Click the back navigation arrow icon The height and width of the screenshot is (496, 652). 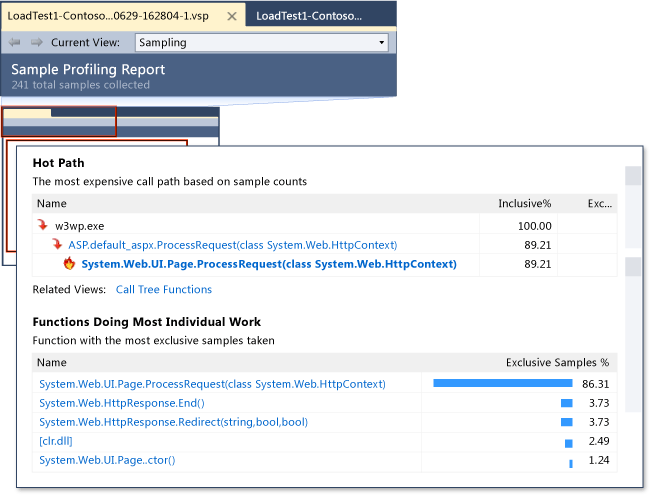[x=15, y=42]
